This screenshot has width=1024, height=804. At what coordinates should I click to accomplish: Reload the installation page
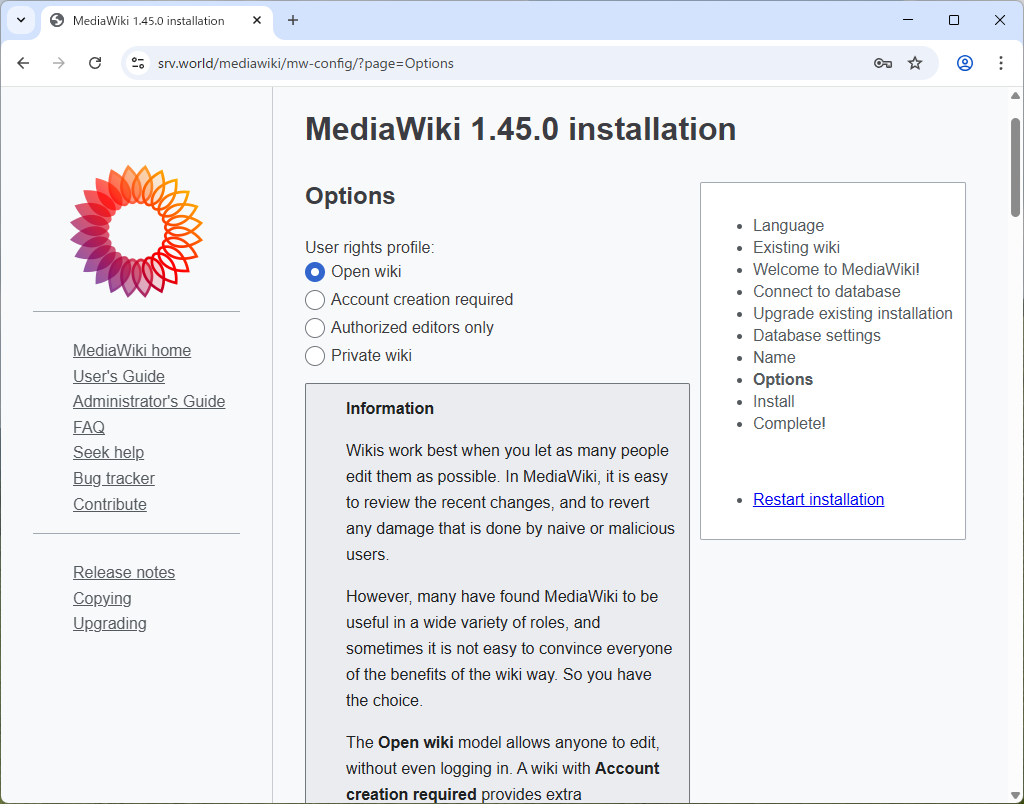pyautogui.click(x=95, y=62)
